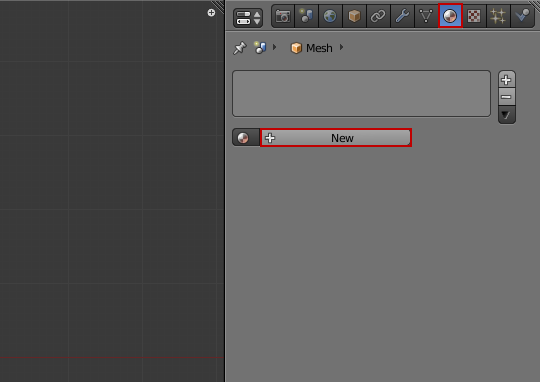The image size is (540, 382).
Task: Select the Material properties tab
Action: (x=450, y=16)
